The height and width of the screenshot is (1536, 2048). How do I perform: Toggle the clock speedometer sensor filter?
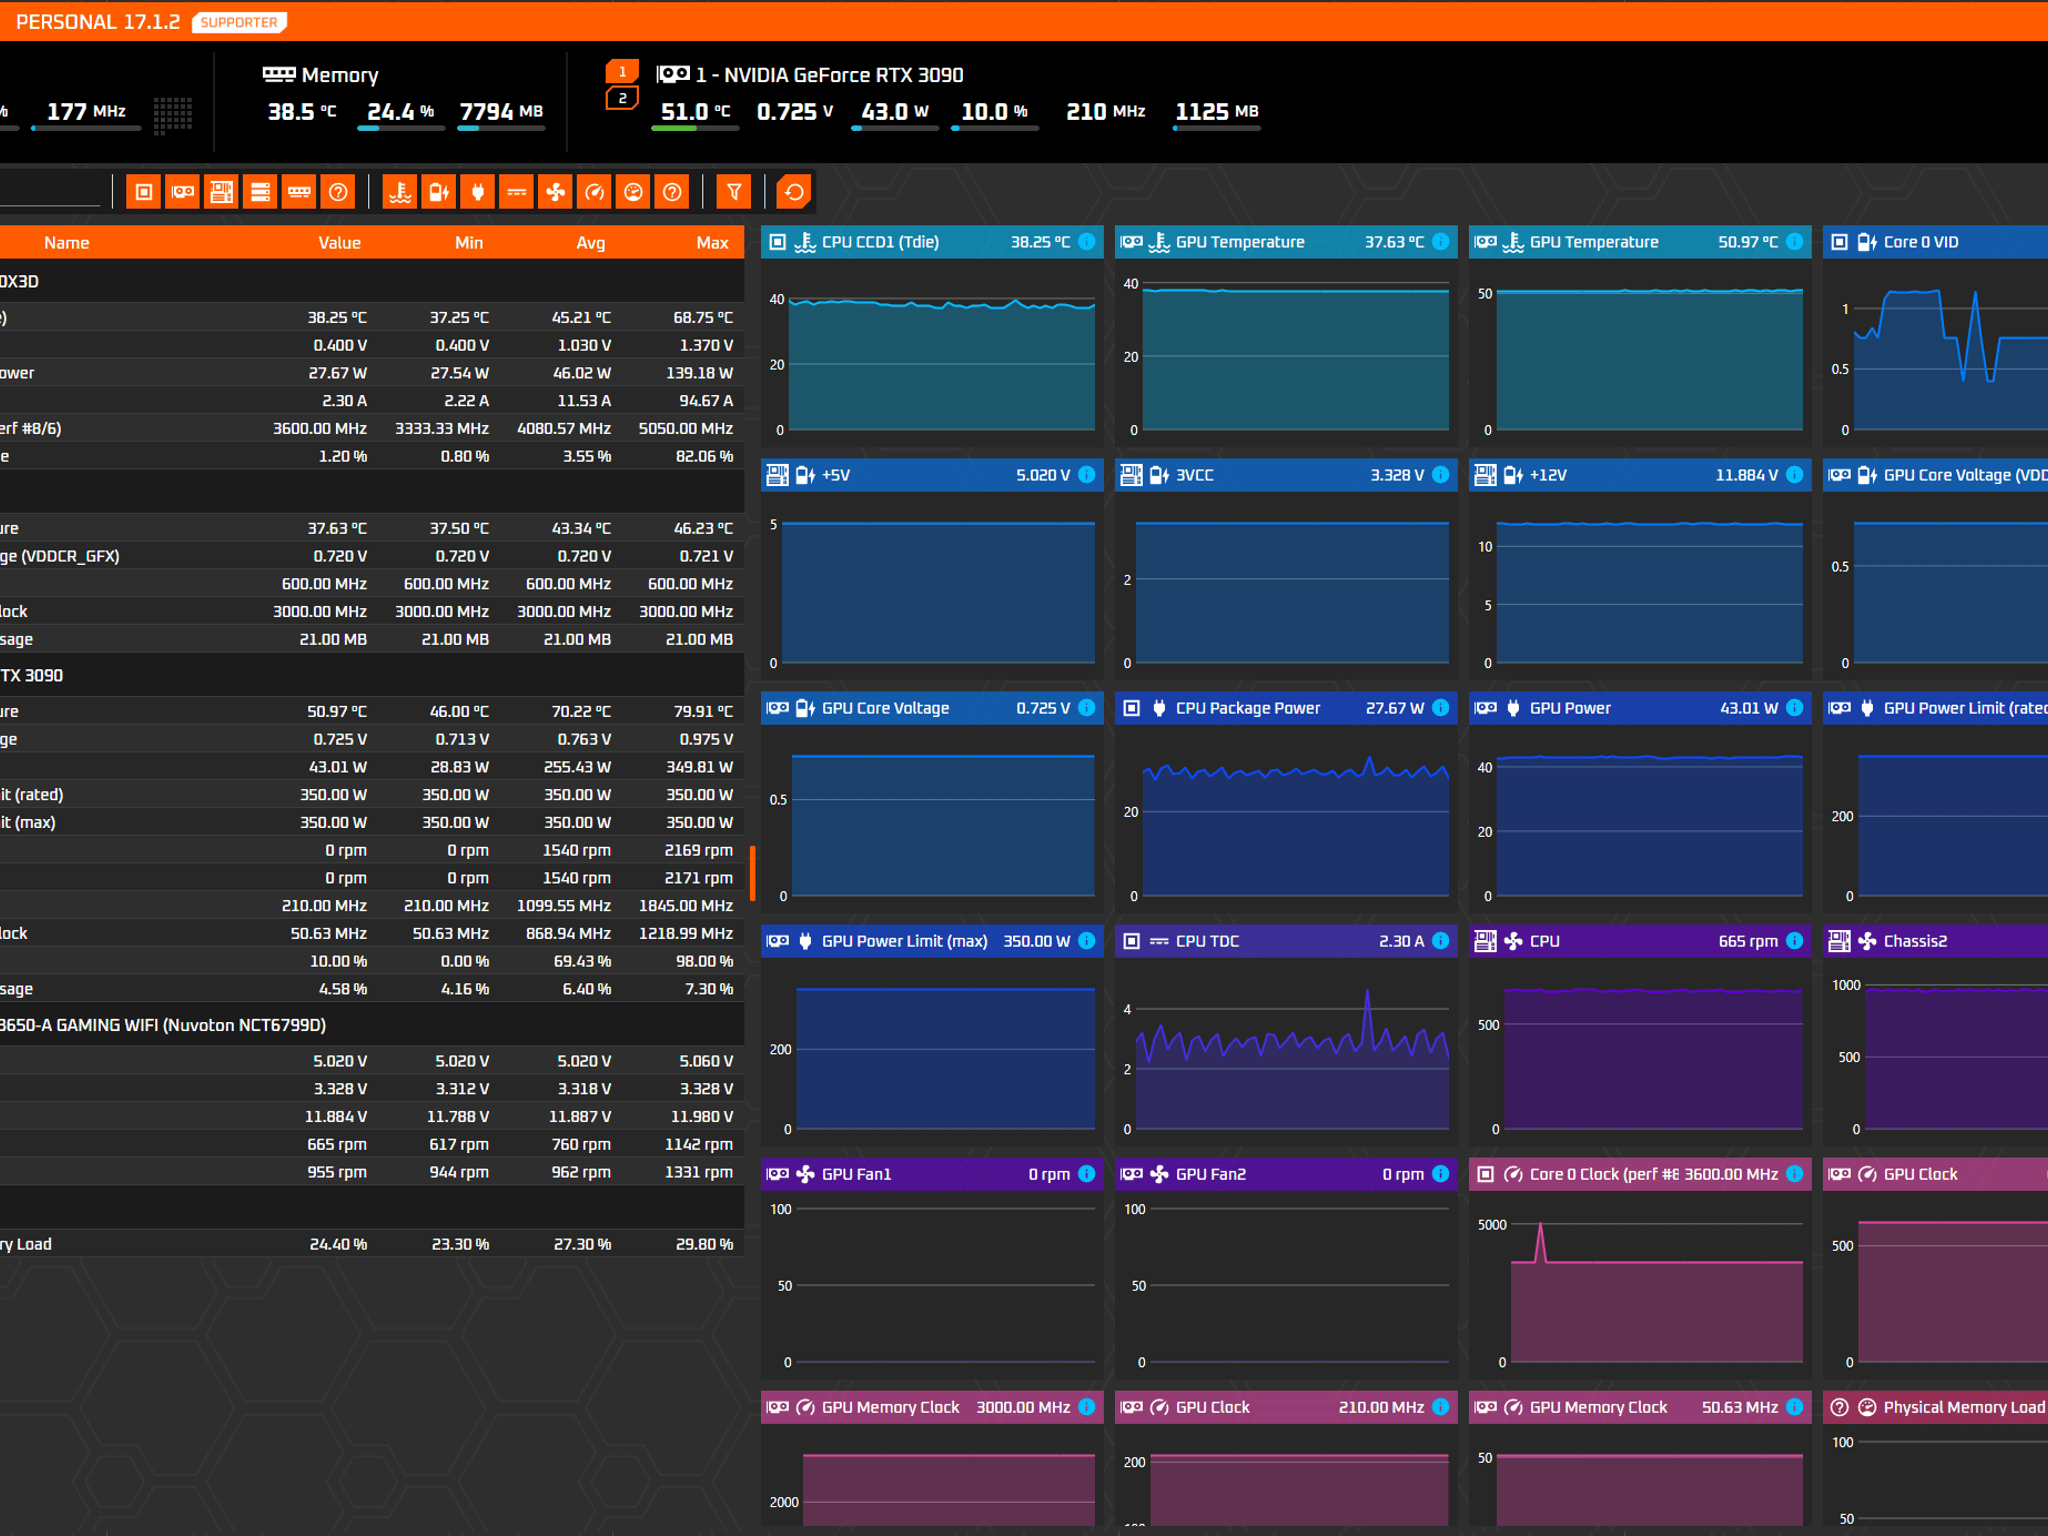(595, 192)
